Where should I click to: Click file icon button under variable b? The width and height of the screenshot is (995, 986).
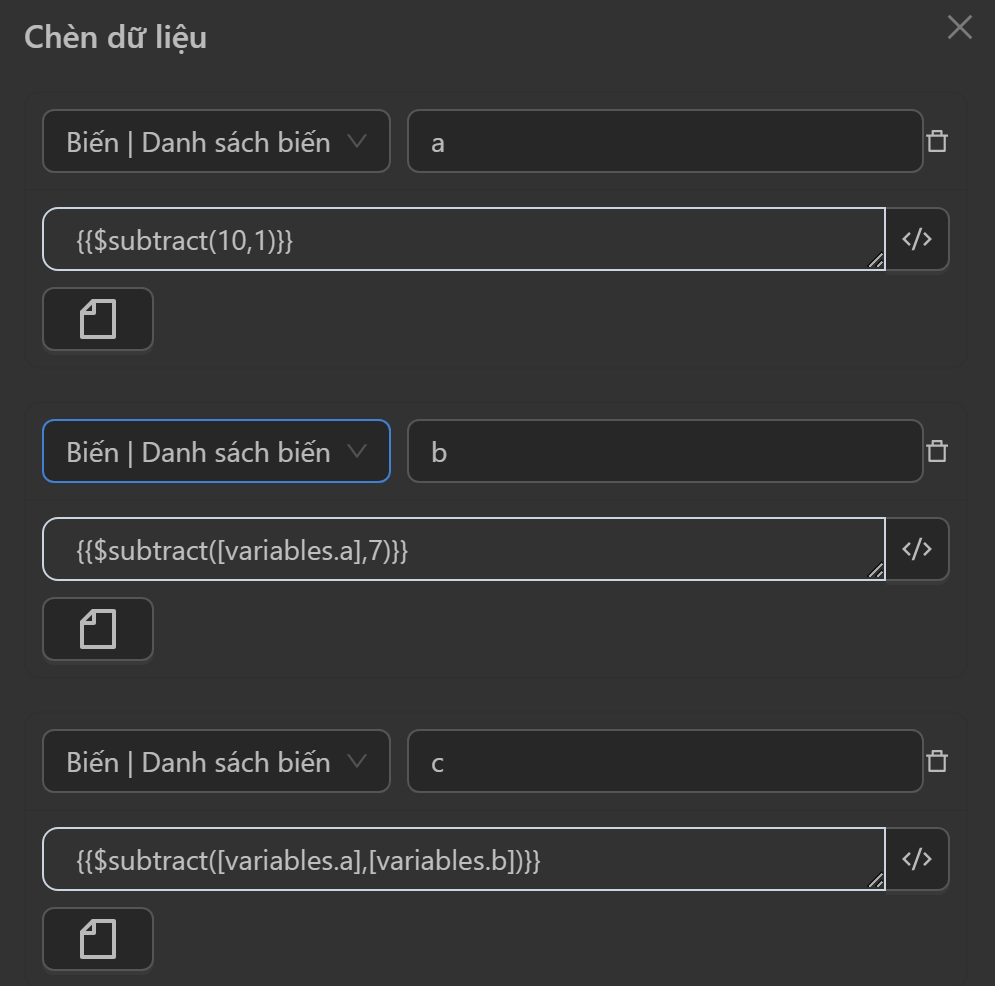point(98,629)
